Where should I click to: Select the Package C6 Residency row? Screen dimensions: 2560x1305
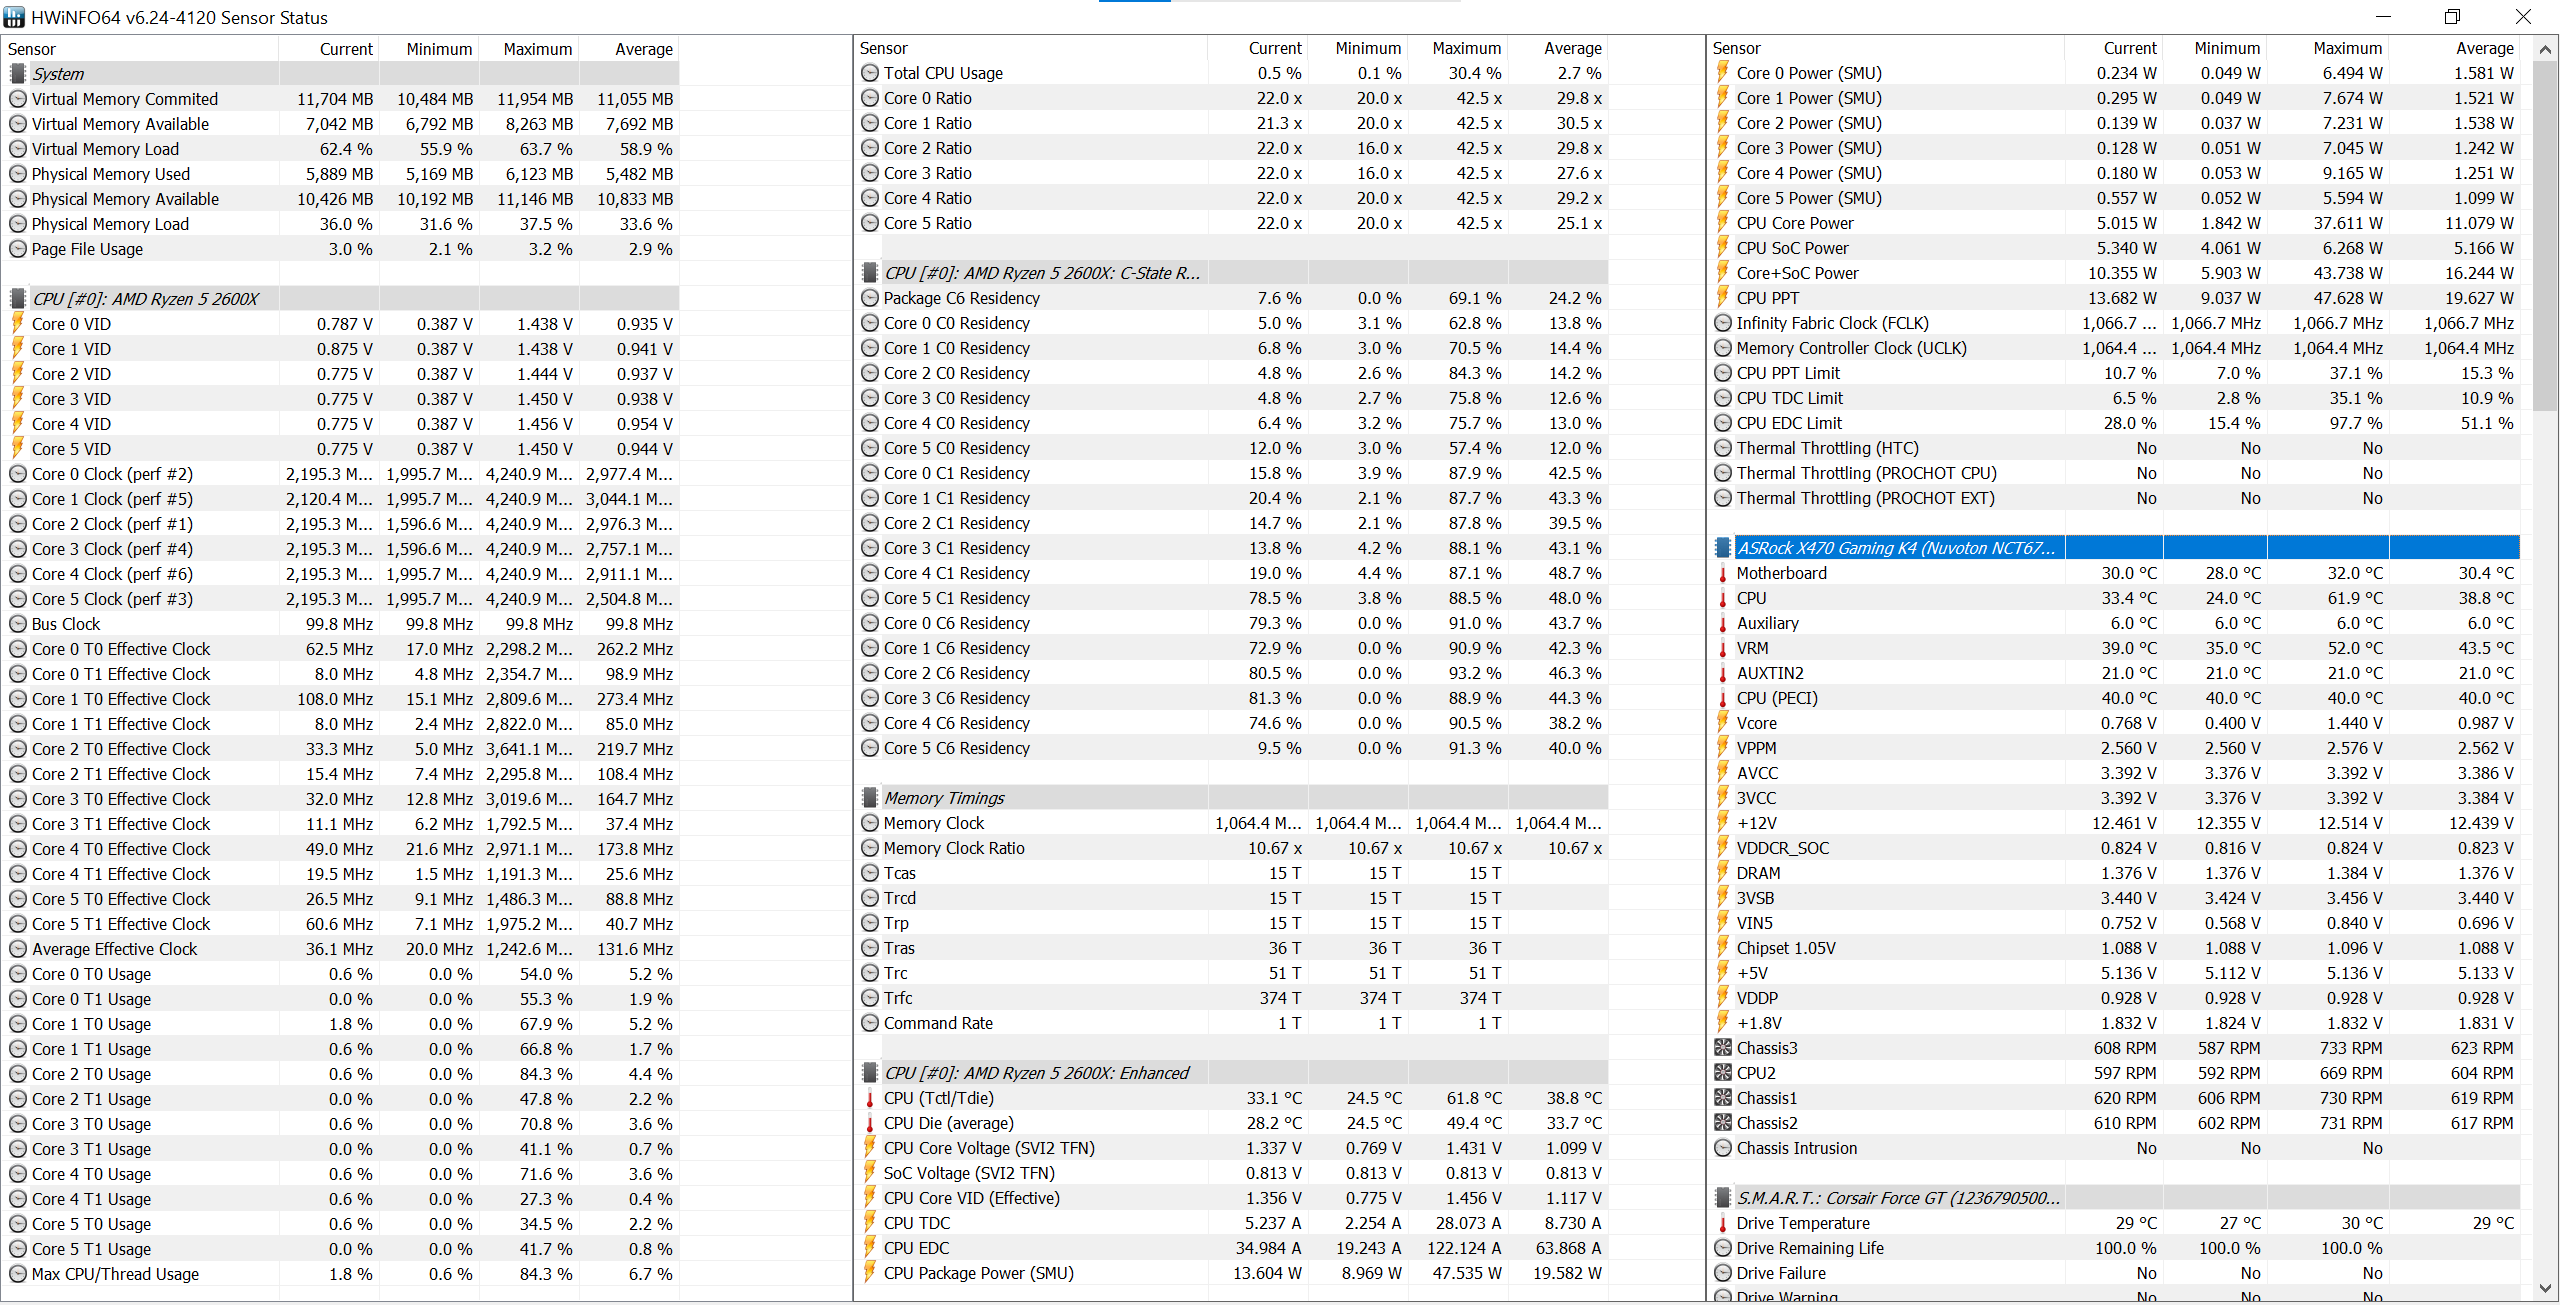click(x=961, y=298)
